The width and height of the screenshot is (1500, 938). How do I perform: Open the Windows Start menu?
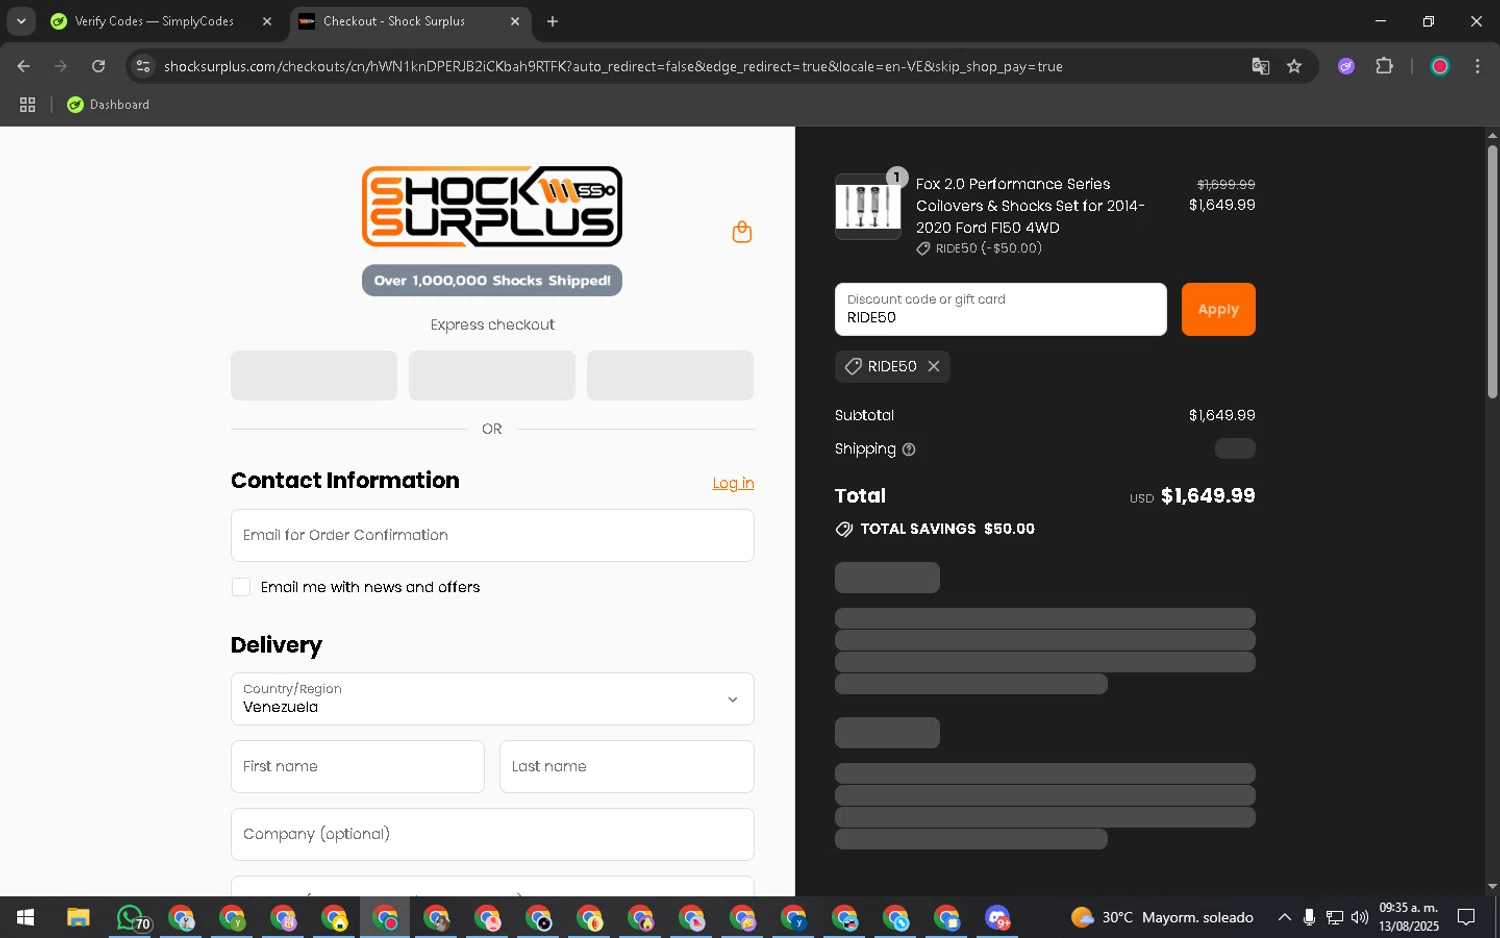25,917
